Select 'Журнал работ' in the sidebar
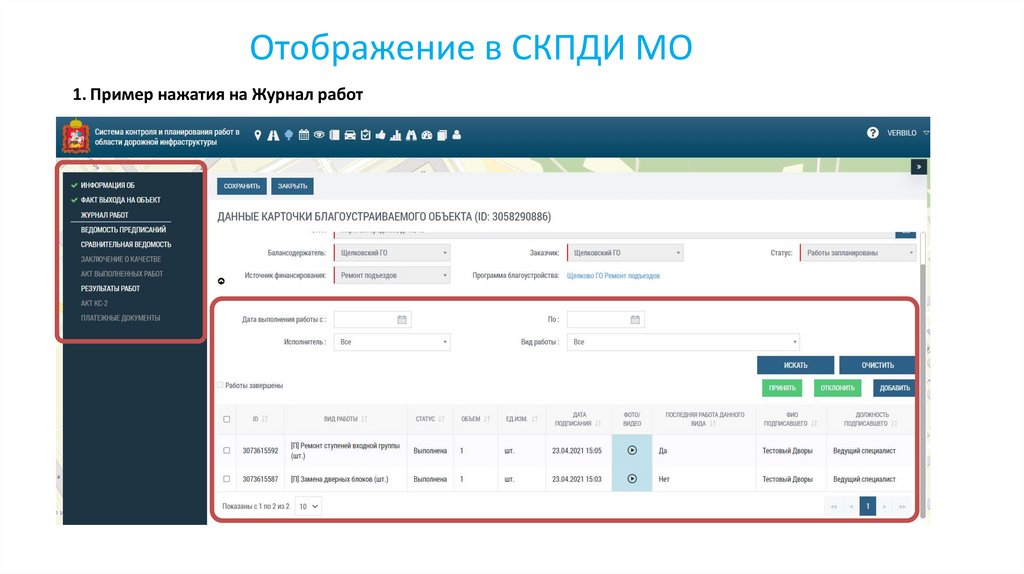 104,215
